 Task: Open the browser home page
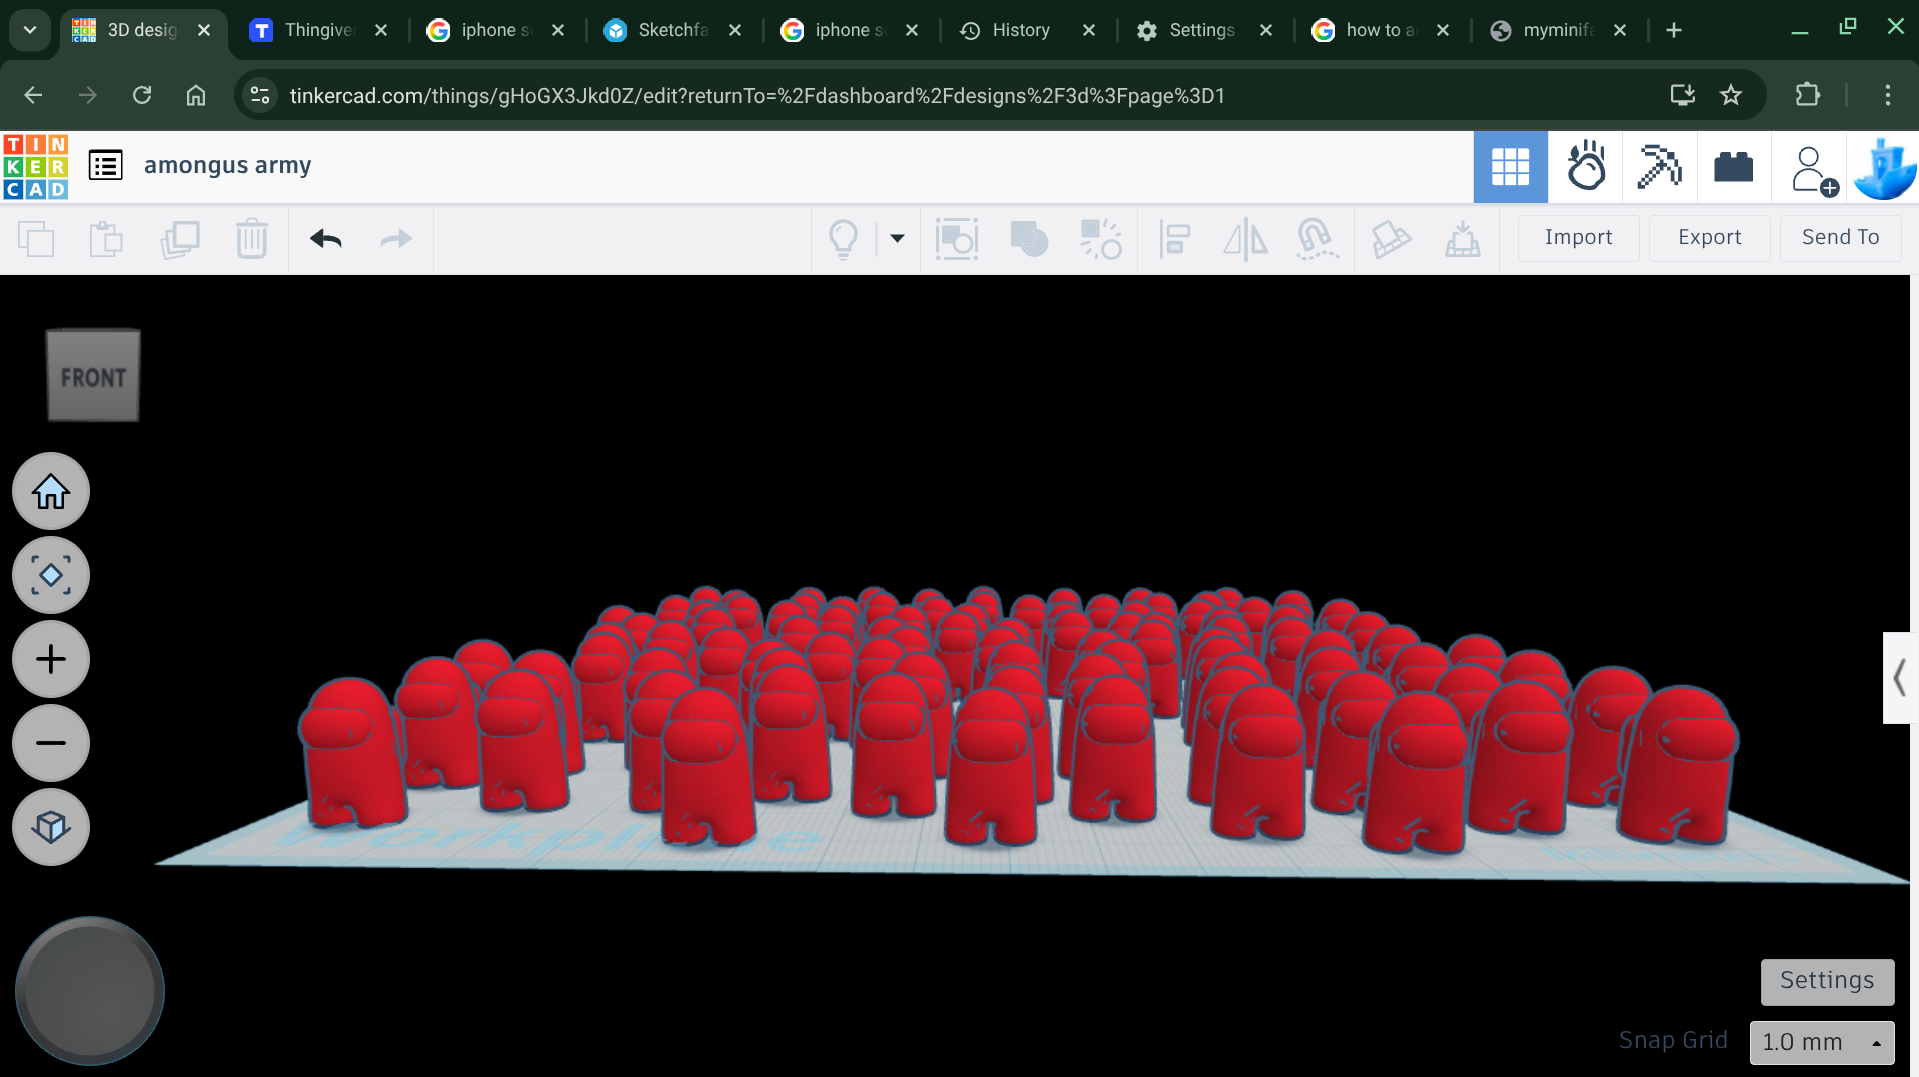[x=196, y=95]
